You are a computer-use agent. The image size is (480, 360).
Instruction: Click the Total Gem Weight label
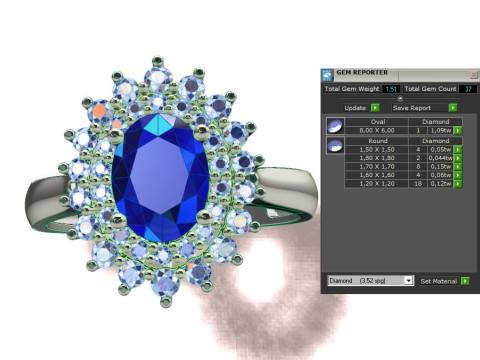click(352, 89)
